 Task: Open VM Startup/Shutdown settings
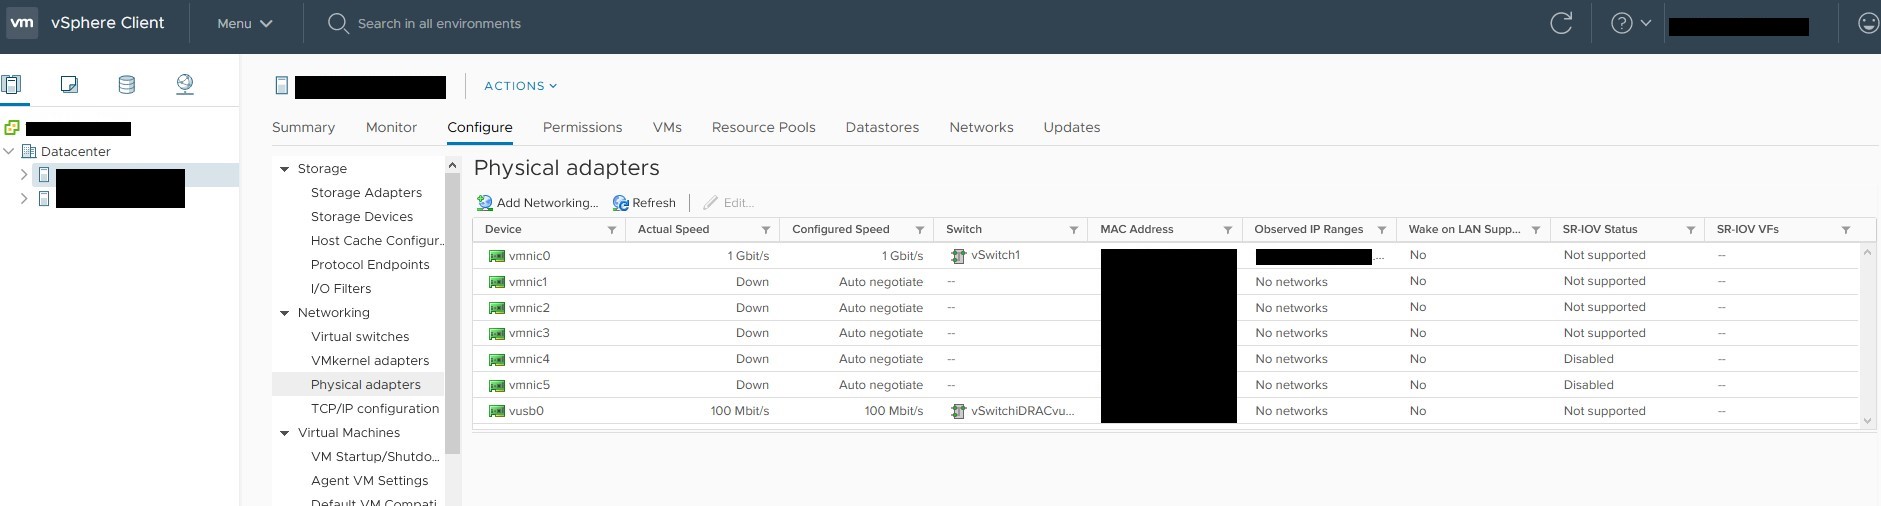(375, 456)
